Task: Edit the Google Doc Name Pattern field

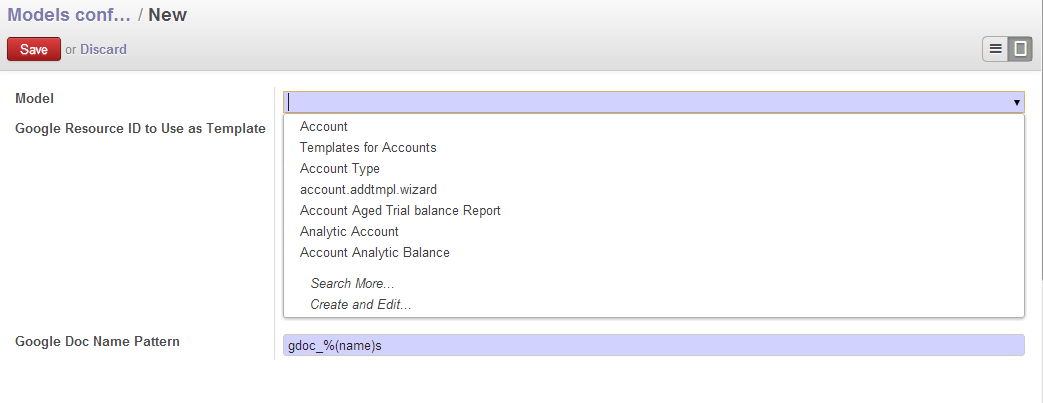Action: tap(654, 345)
